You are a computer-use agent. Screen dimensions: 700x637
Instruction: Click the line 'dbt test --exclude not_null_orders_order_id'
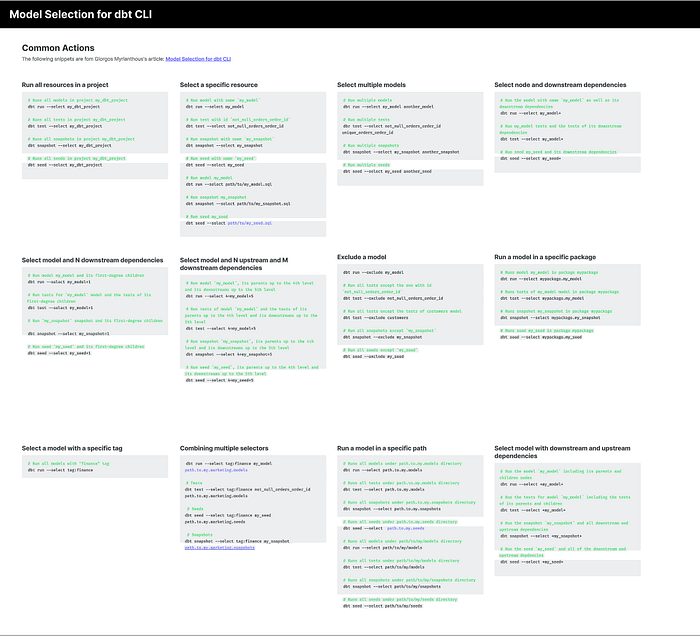[393, 299]
